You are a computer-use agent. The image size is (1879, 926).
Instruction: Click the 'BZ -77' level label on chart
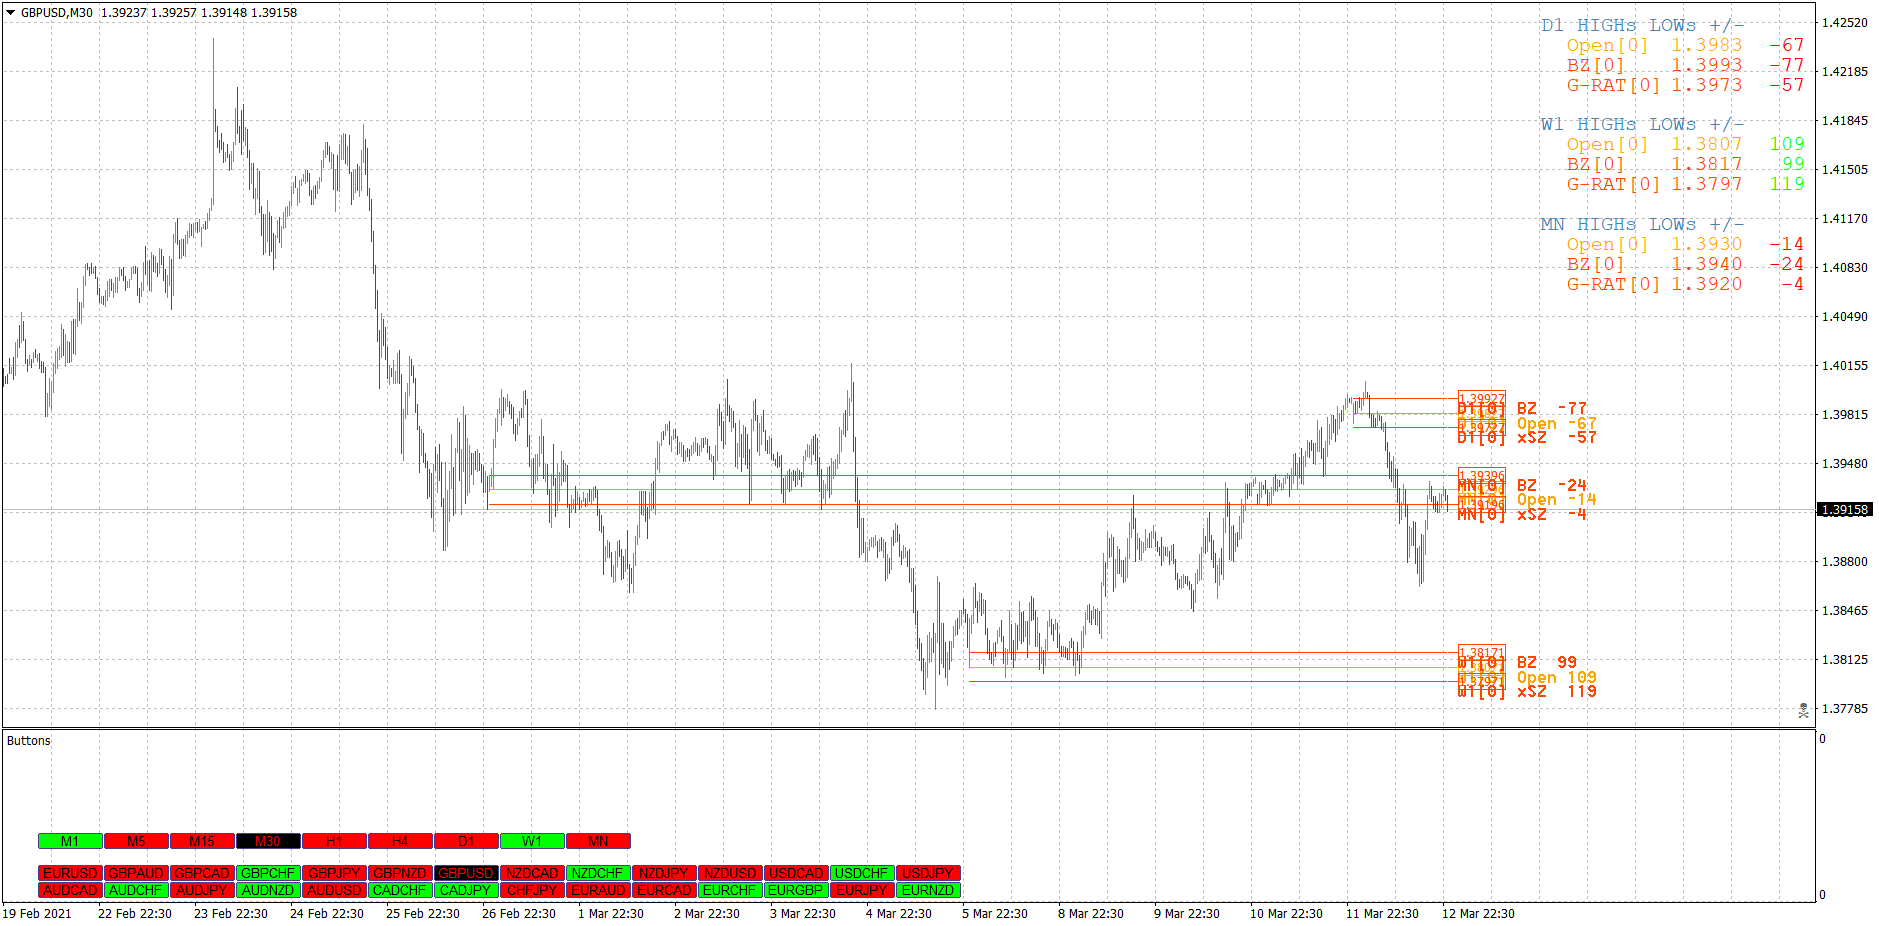[1552, 409]
